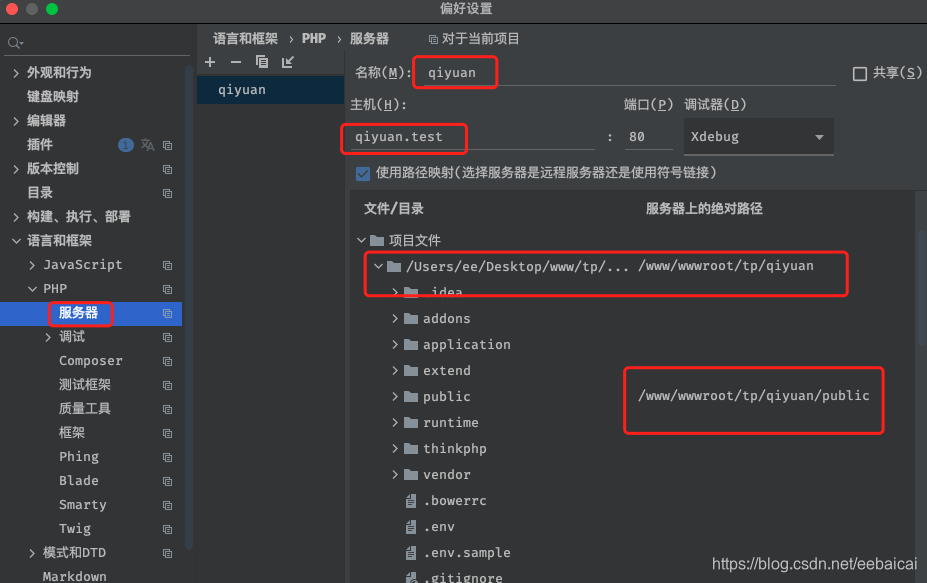This screenshot has width=927, height=583.
Task: Click the PHP breadcrumb link
Action: tap(314, 39)
